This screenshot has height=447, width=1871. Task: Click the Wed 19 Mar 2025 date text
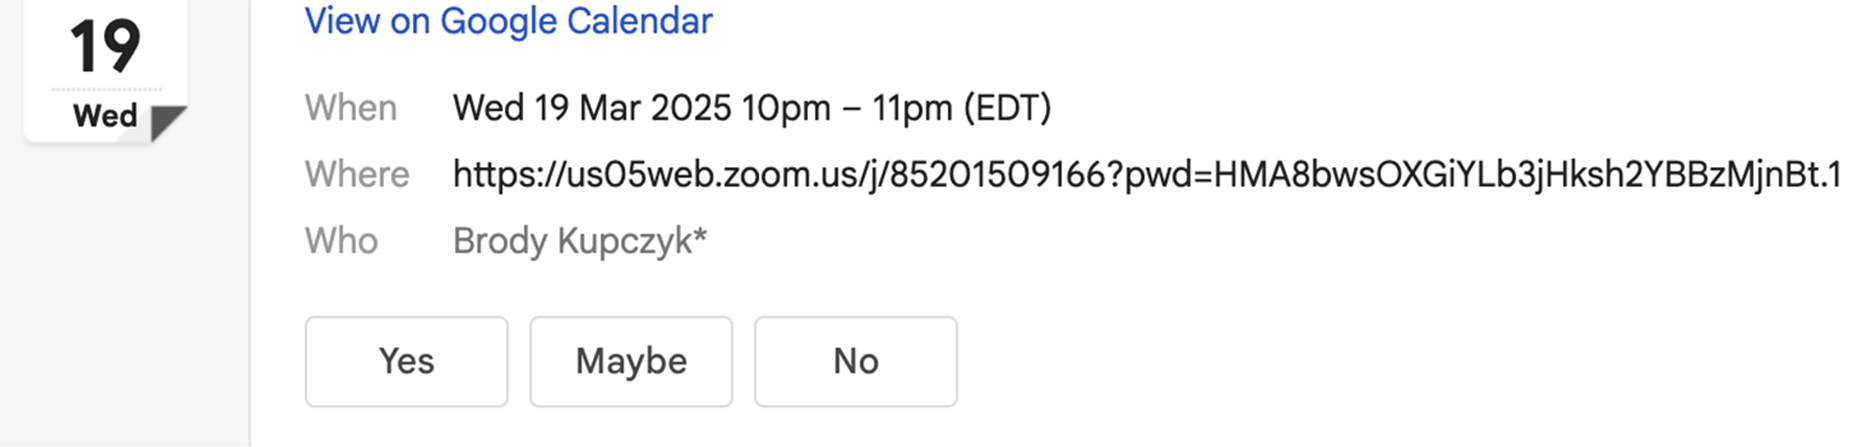pos(592,108)
